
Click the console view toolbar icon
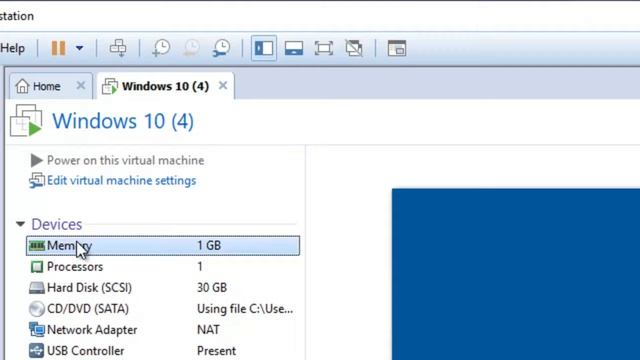397,48
